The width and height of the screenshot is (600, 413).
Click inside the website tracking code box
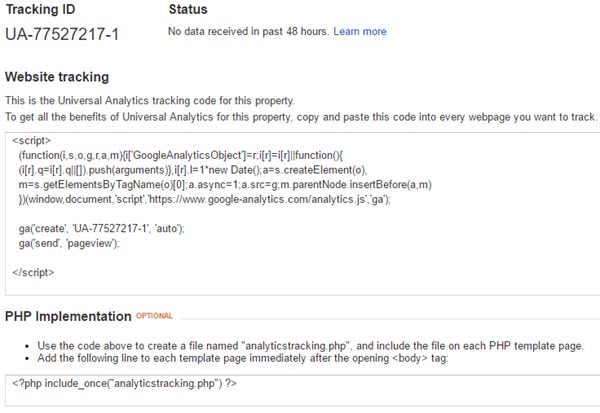302,214
